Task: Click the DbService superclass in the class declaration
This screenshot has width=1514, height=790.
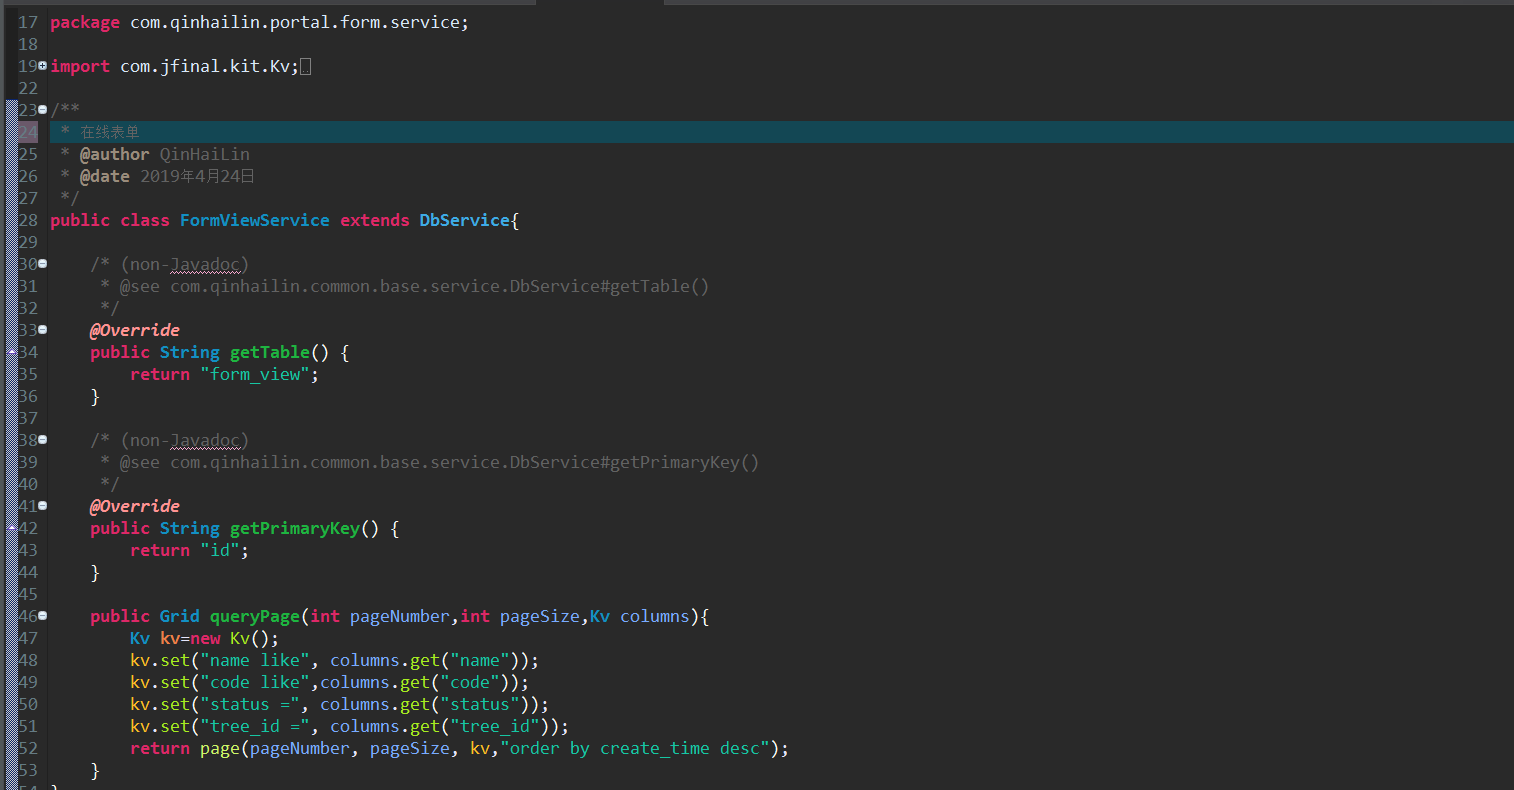Action: [x=464, y=220]
